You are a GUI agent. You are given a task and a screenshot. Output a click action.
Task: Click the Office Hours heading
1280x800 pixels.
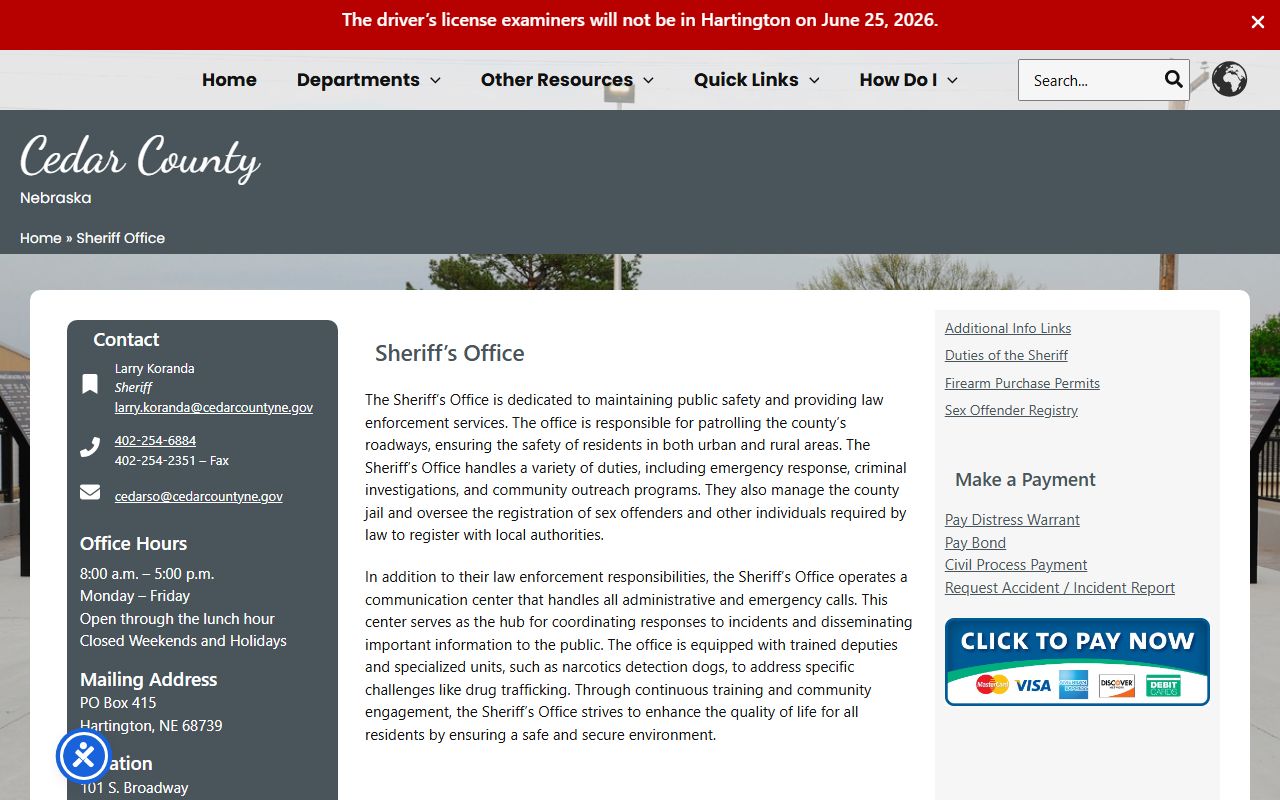point(133,544)
